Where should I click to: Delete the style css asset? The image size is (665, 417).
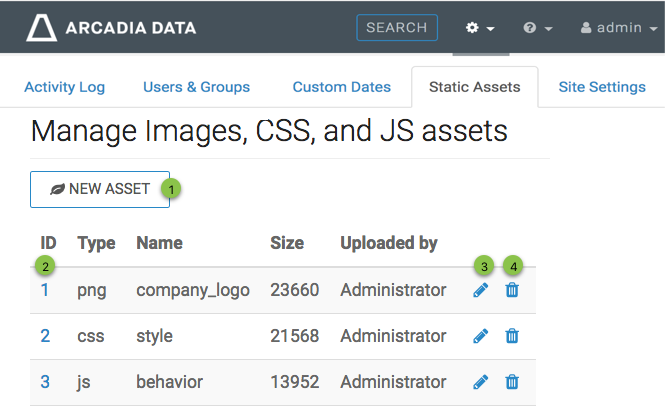tap(512, 336)
